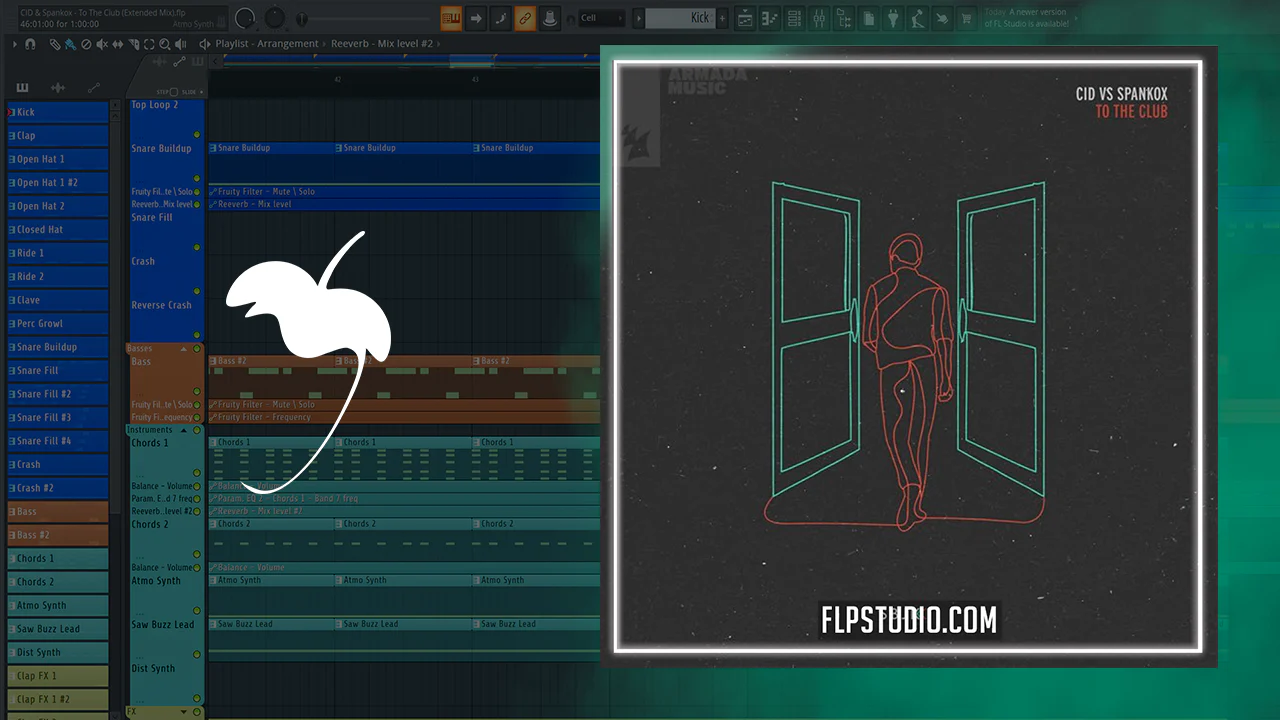Click Playlist - Arrangement breadcrumb

pyautogui.click(x=267, y=44)
